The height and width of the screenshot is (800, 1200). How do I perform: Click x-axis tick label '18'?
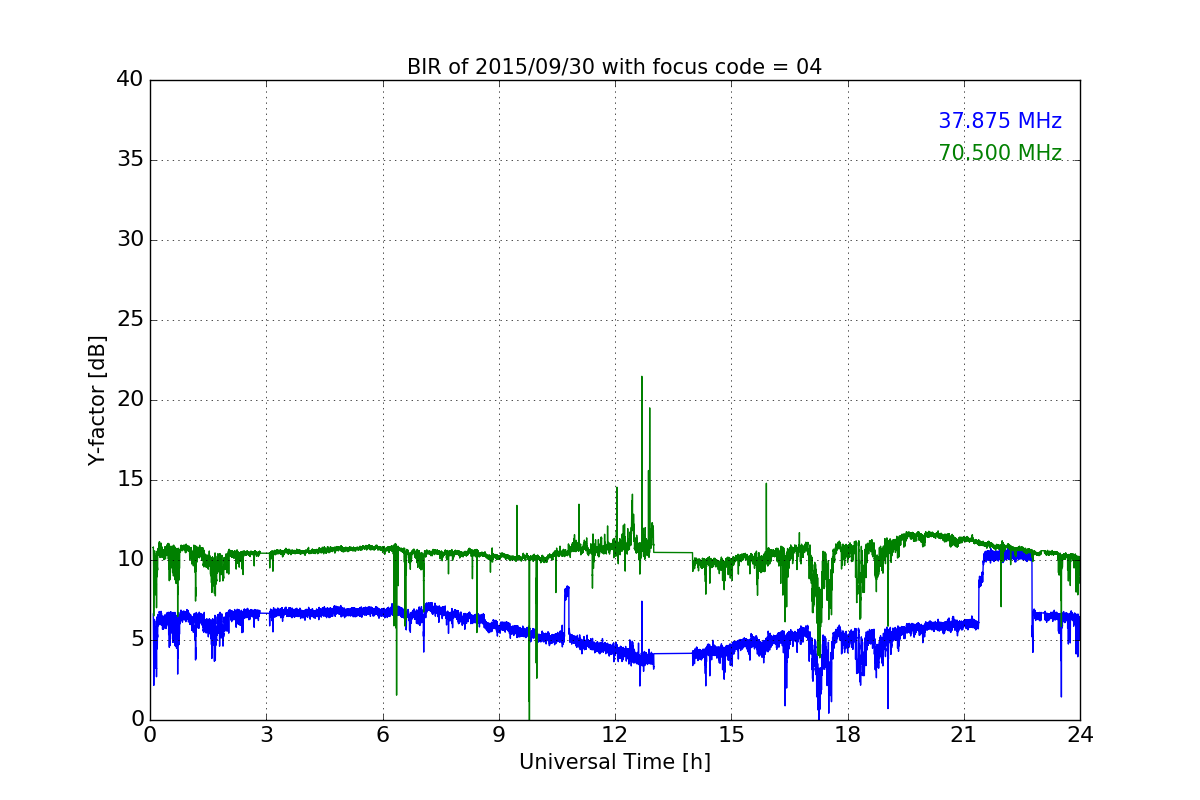(848, 734)
